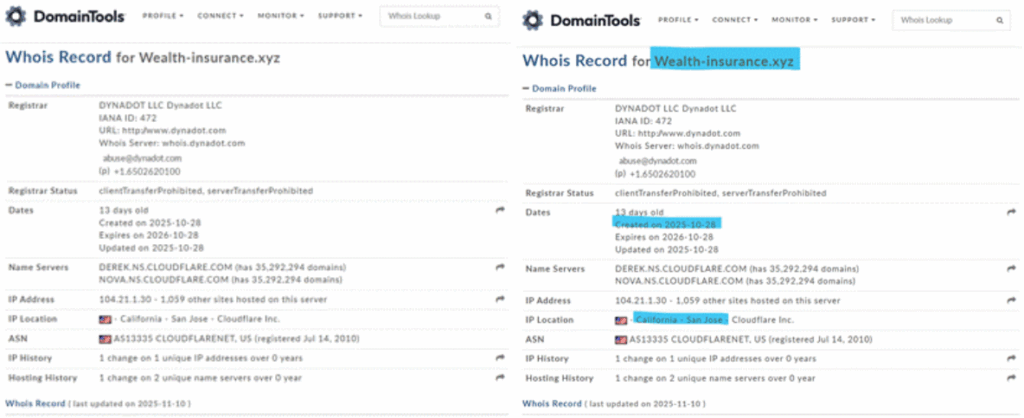Click 'Whois Server: whois.dynadot.com' text, left page
This screenshot has width=1024, height=418.
click(172, 143)
